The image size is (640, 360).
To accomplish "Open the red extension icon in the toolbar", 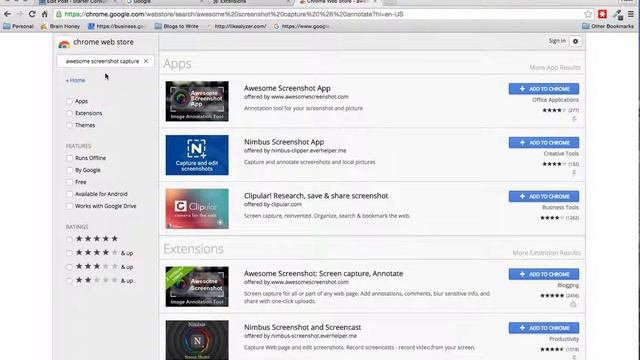I will pyautogui.click(x=602, y=14).
